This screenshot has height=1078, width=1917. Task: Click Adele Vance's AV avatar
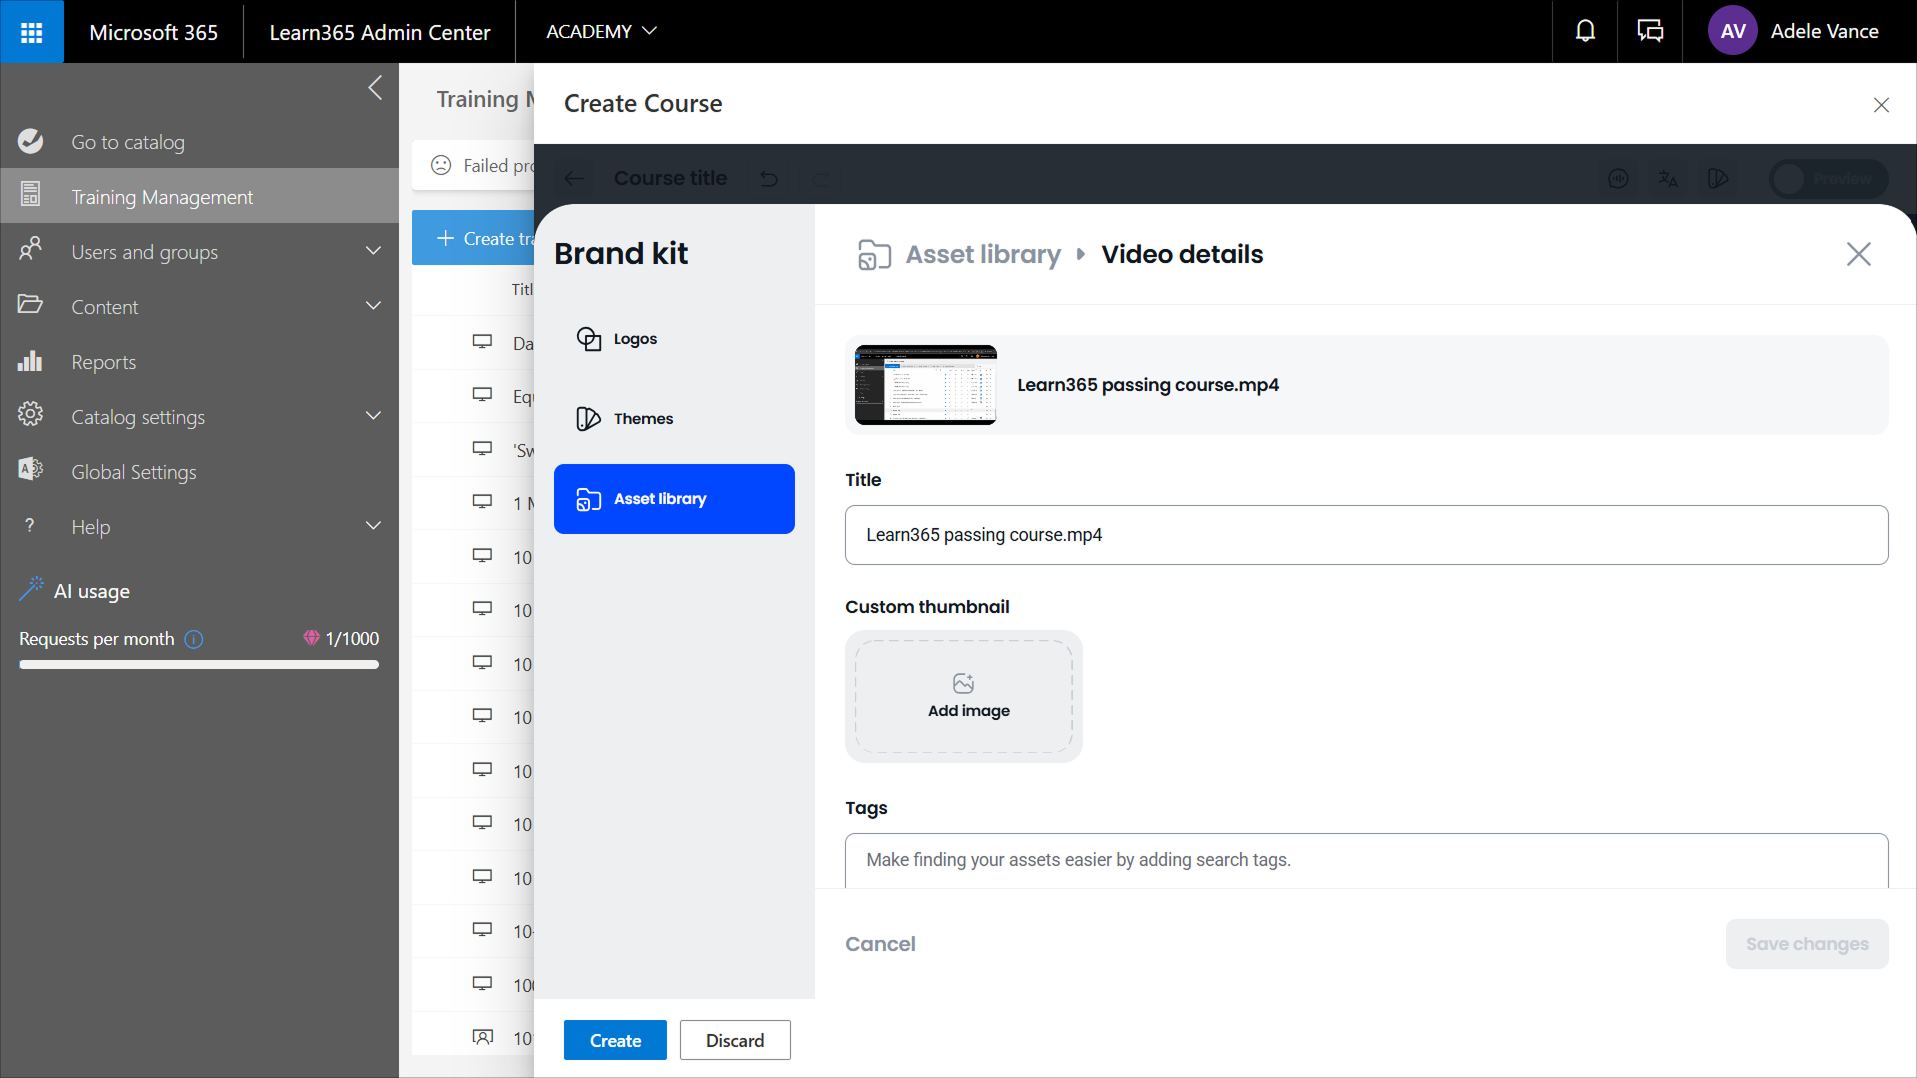1733,32
